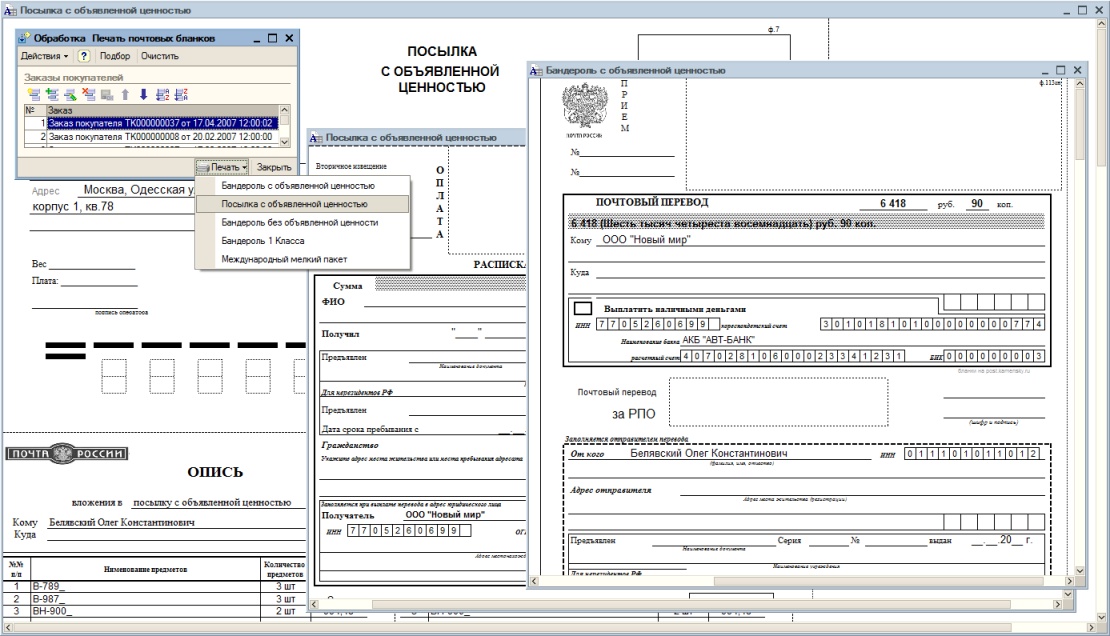Select order row ТК000000008 от 20.02.2007
Screen dimensions: 1110x636
162,137
